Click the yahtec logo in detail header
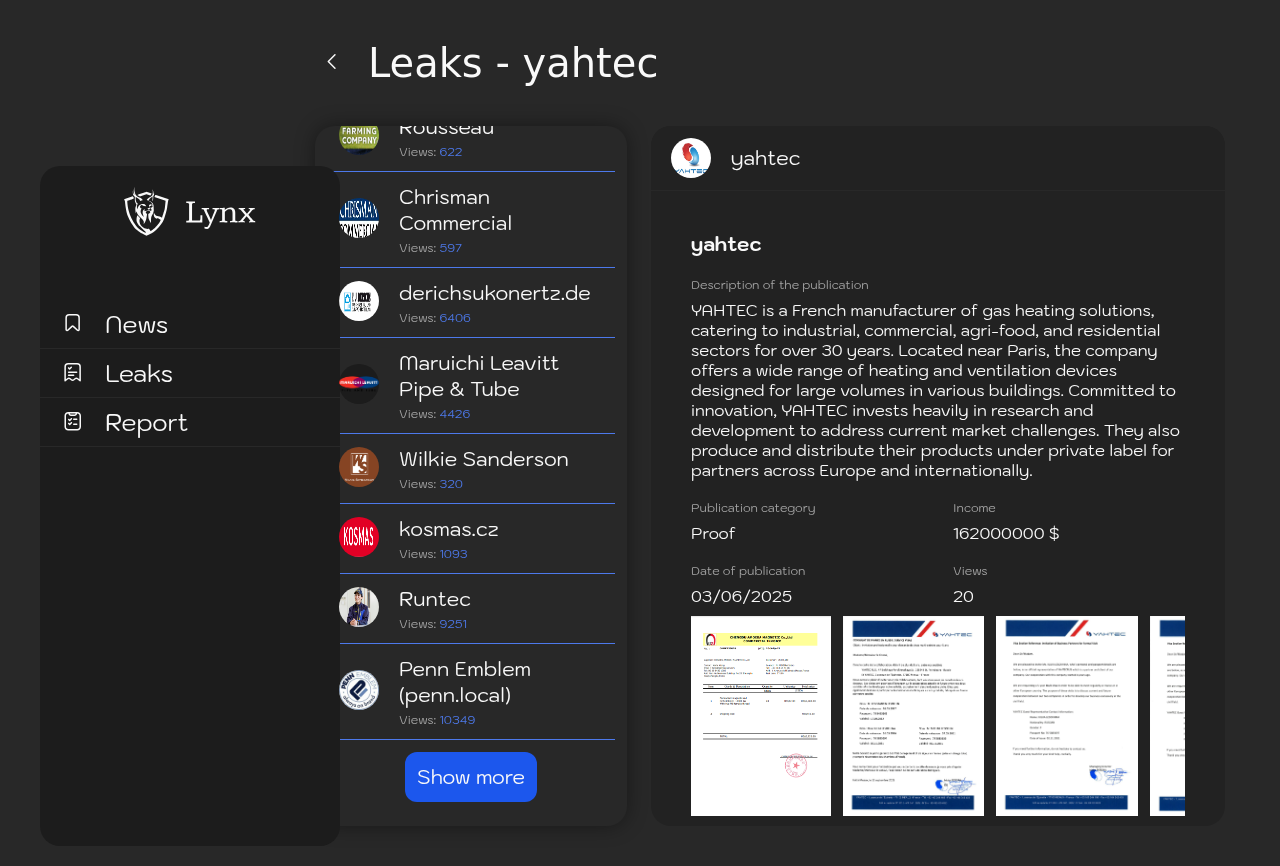Viewport: 1280px width, 866px height. [x=691, y=158]
